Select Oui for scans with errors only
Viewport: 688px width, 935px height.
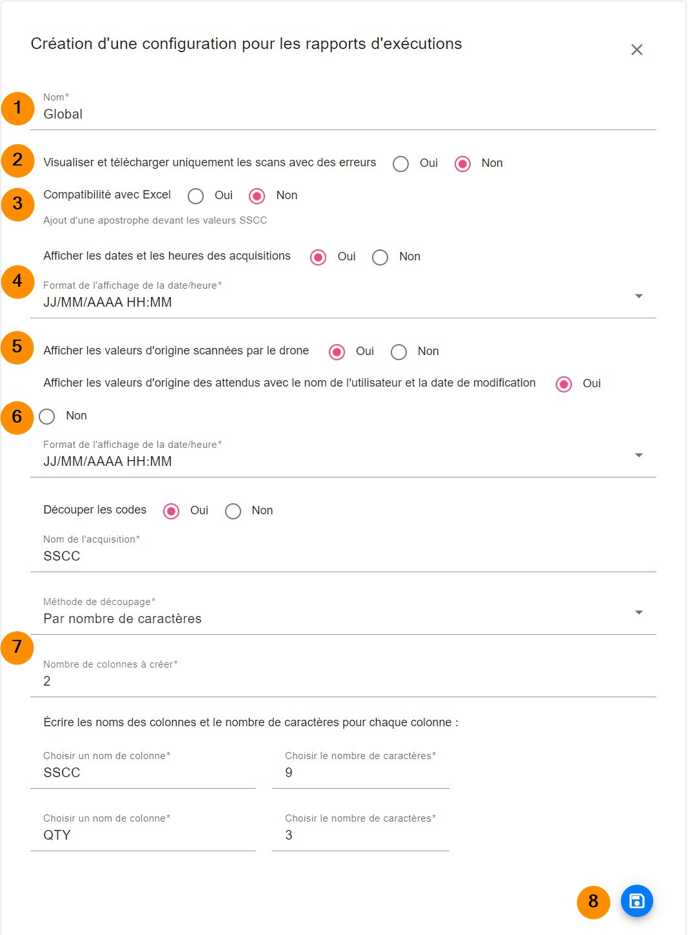click(401, 164)
